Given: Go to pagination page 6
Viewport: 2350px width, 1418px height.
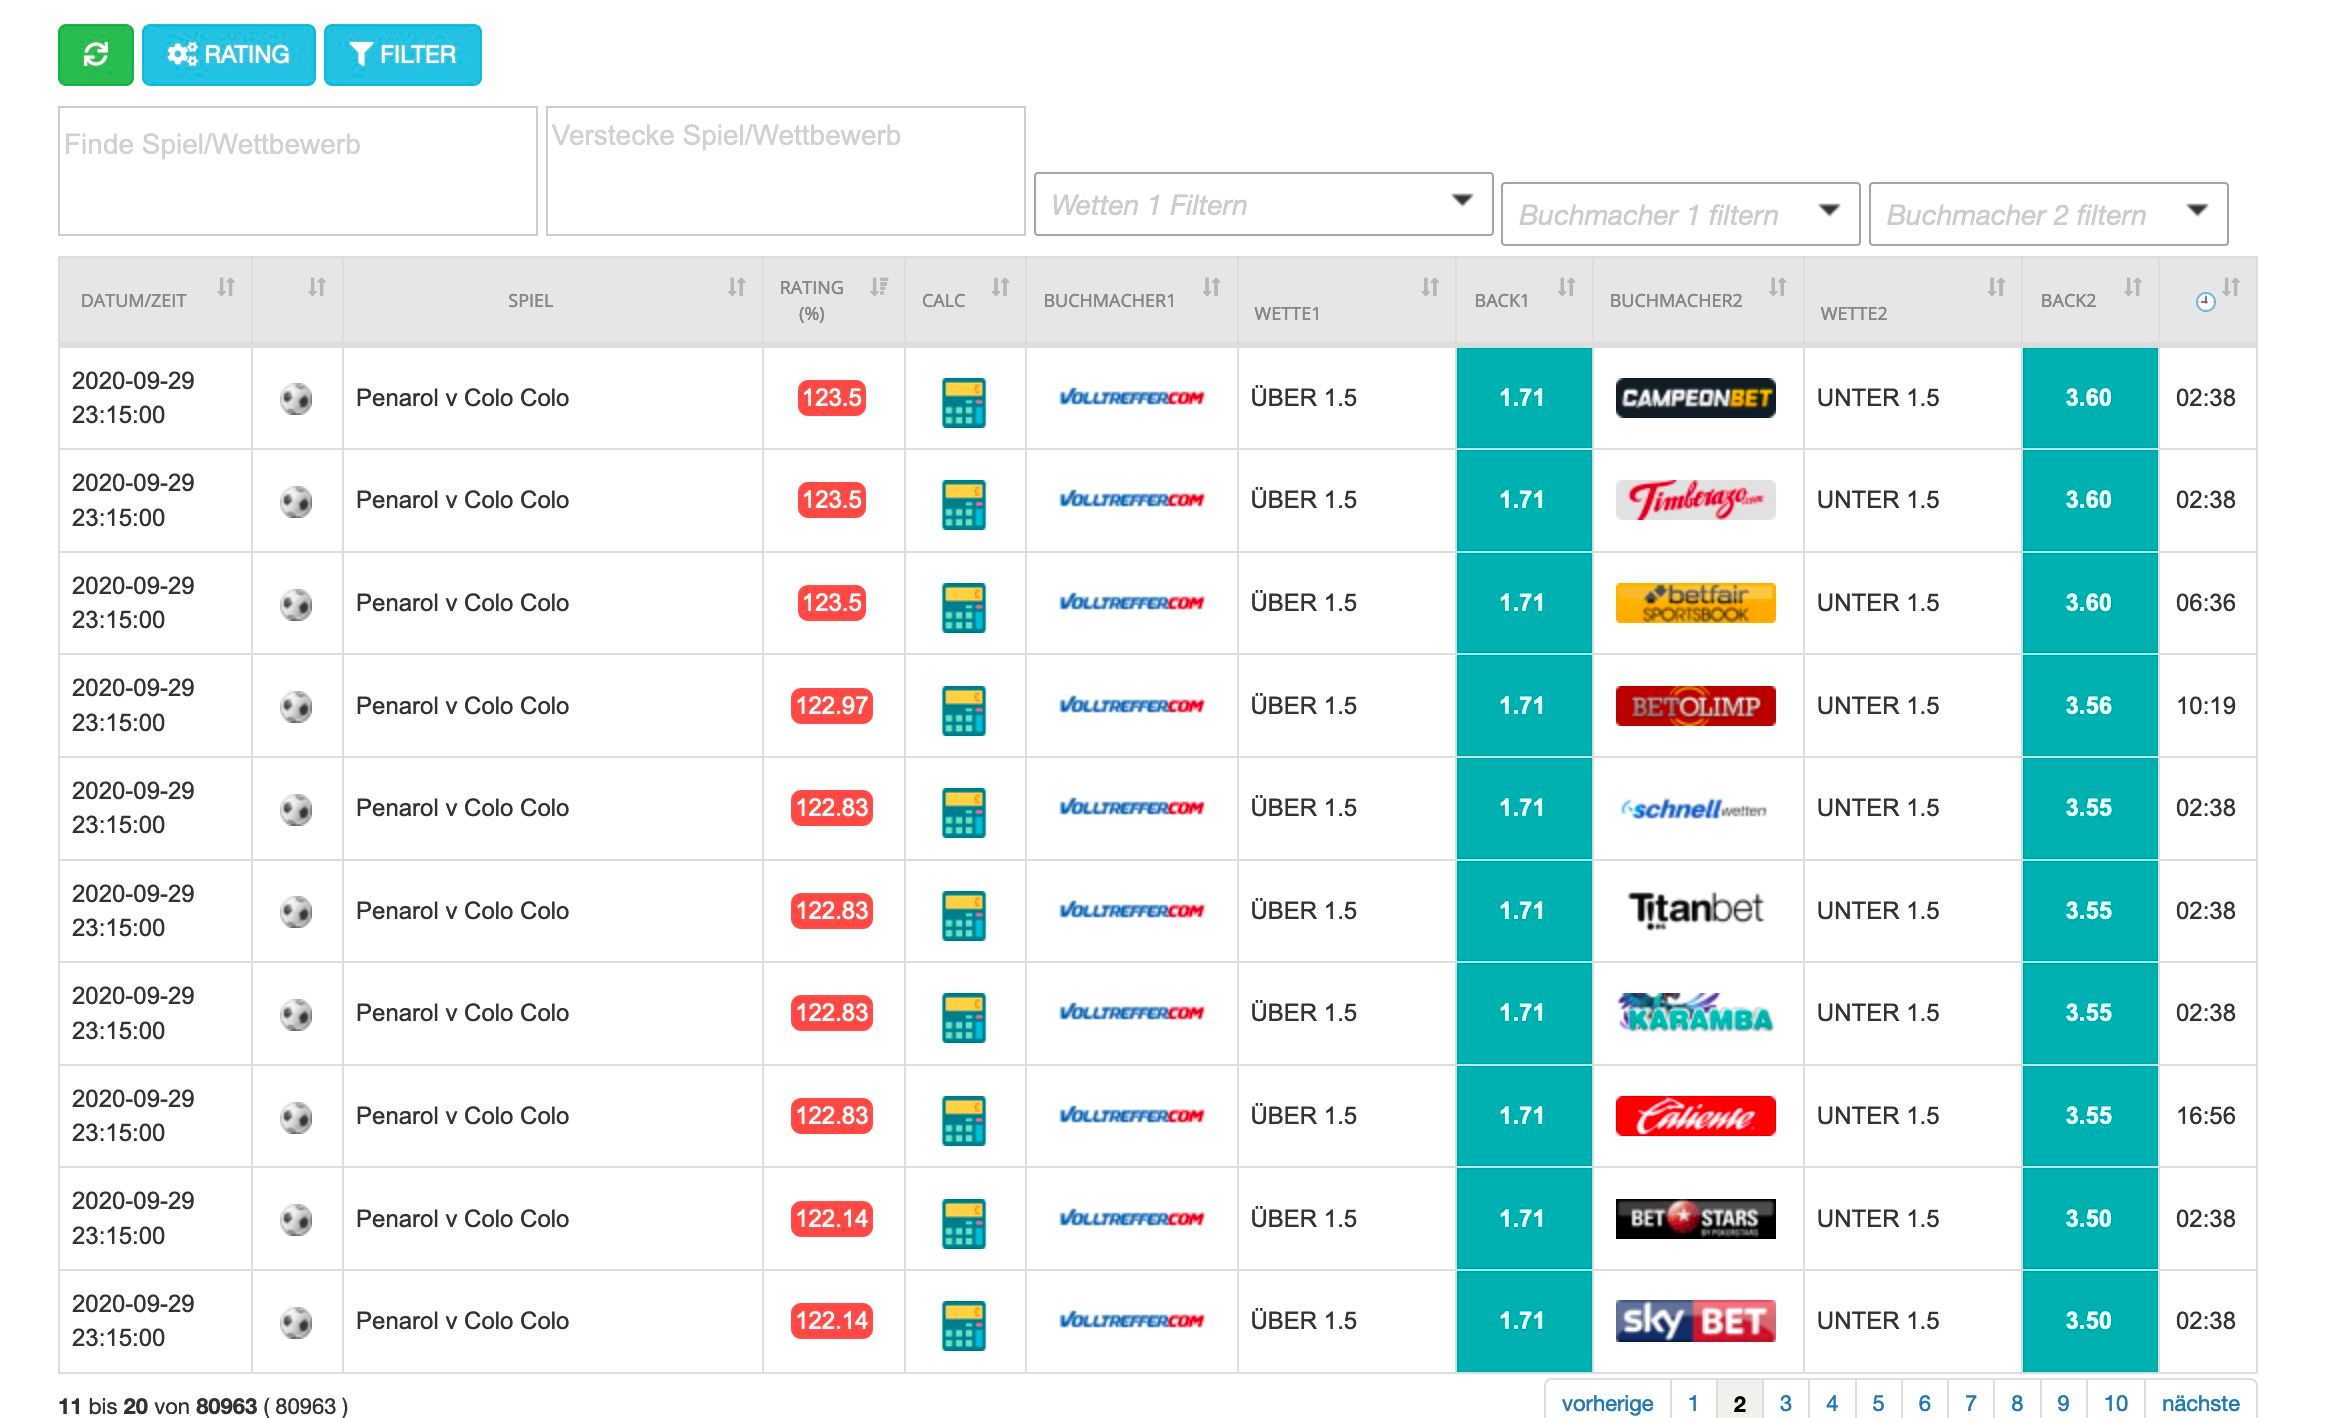Looking at the screenshot, I should (1925, 1403).
